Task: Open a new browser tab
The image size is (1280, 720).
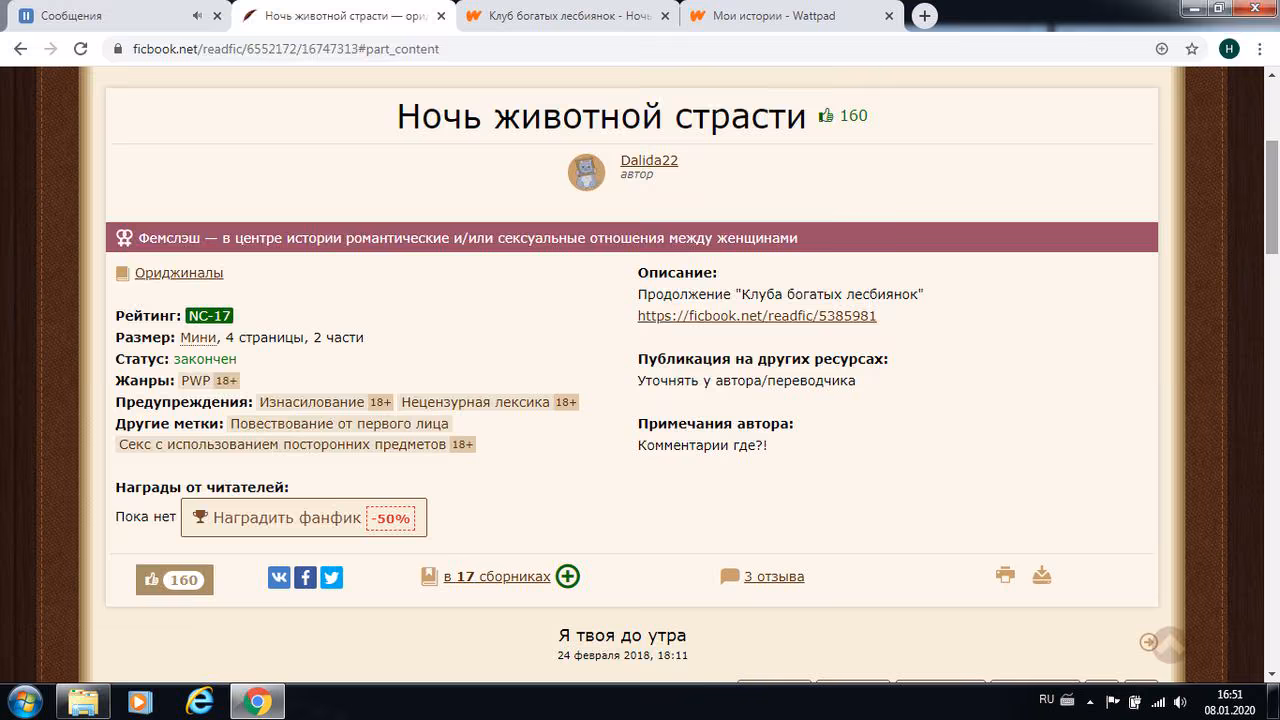Action: [925, 16]
